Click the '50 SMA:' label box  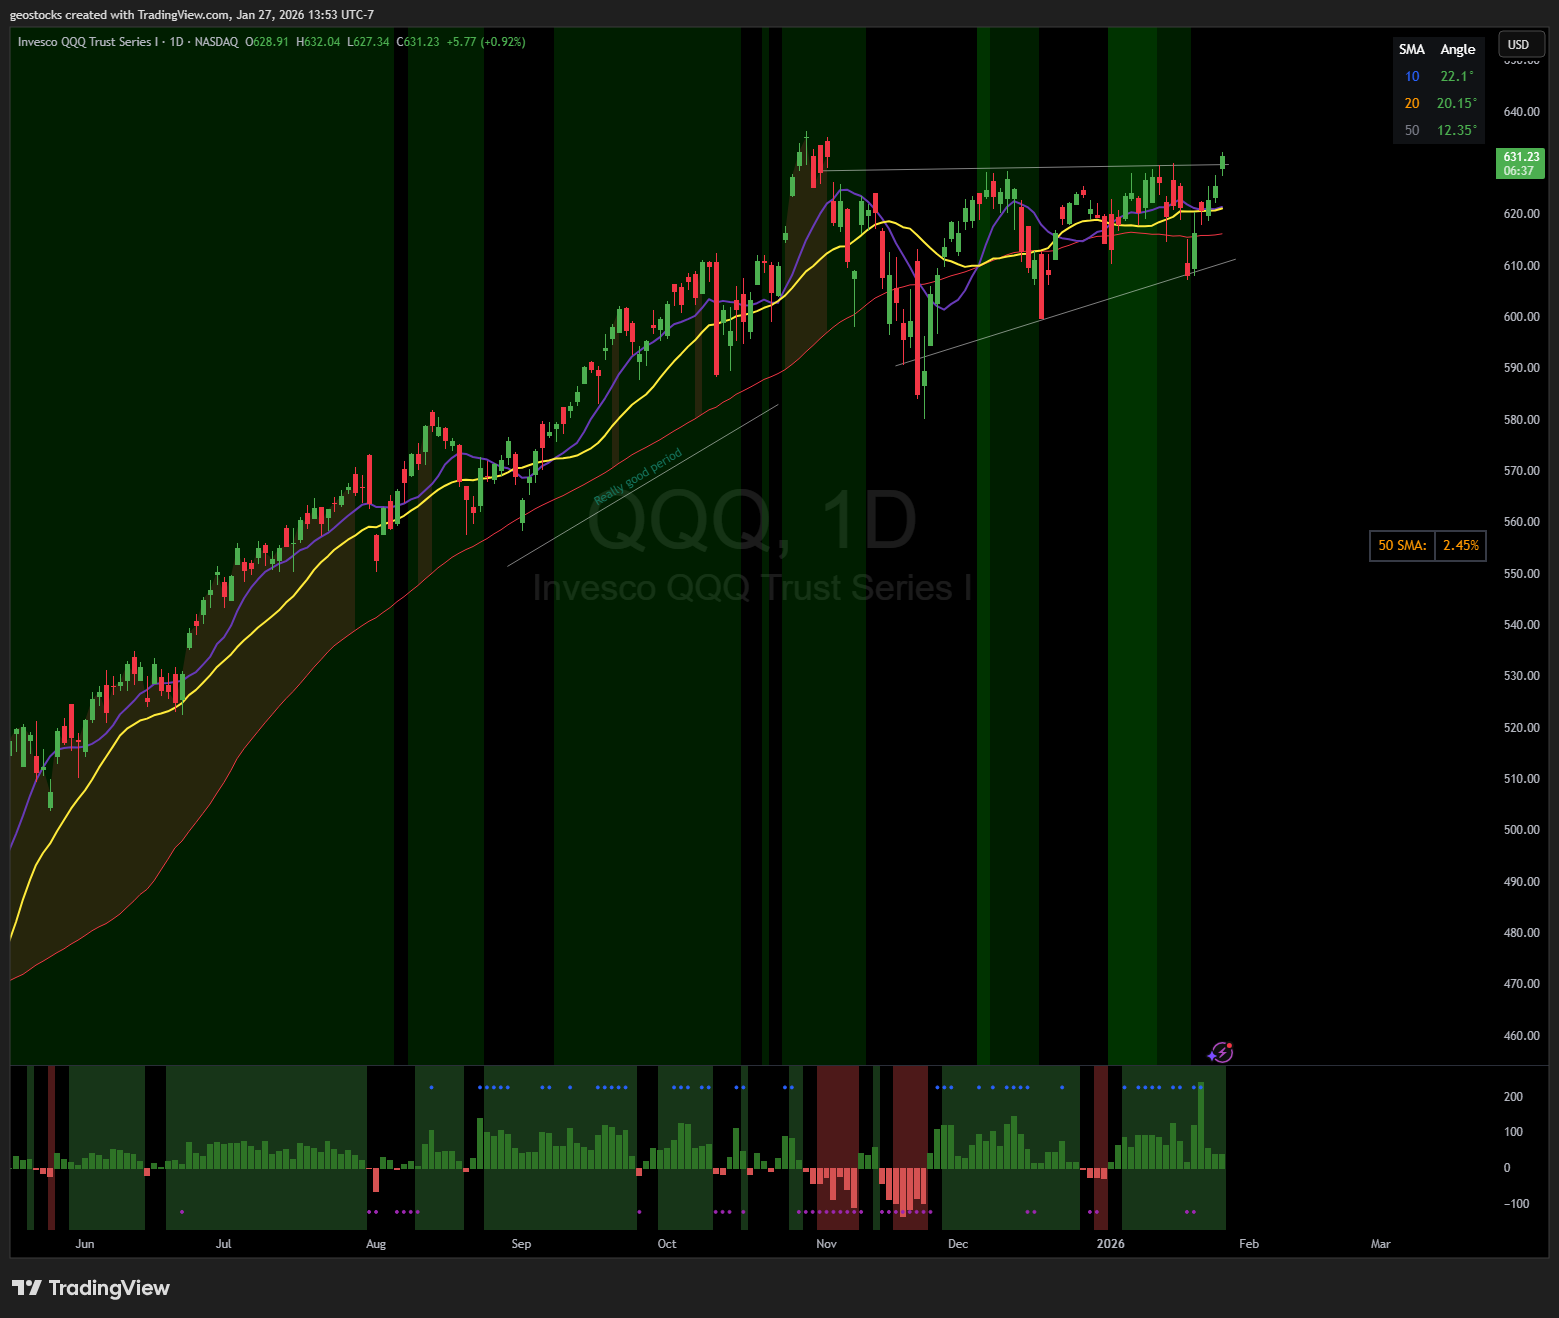tap(1402, 546)
